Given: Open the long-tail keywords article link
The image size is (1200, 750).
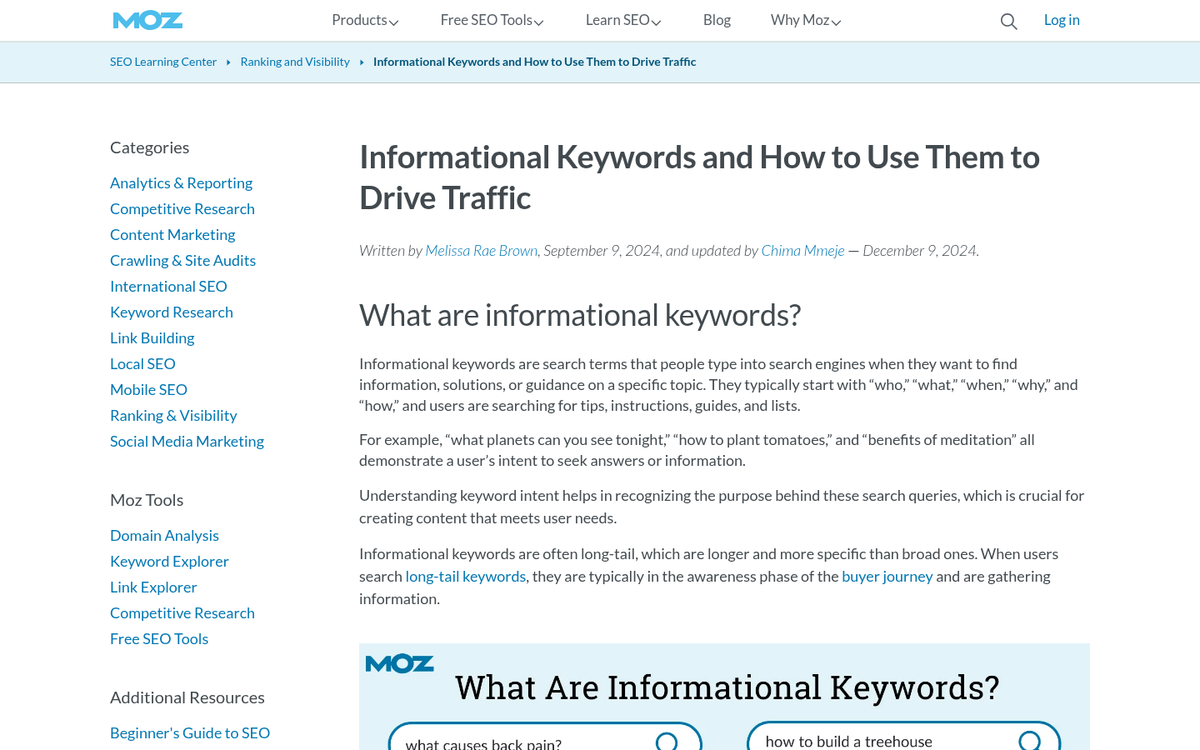Looking at the screenshot, I should click(x=465, y=576).
